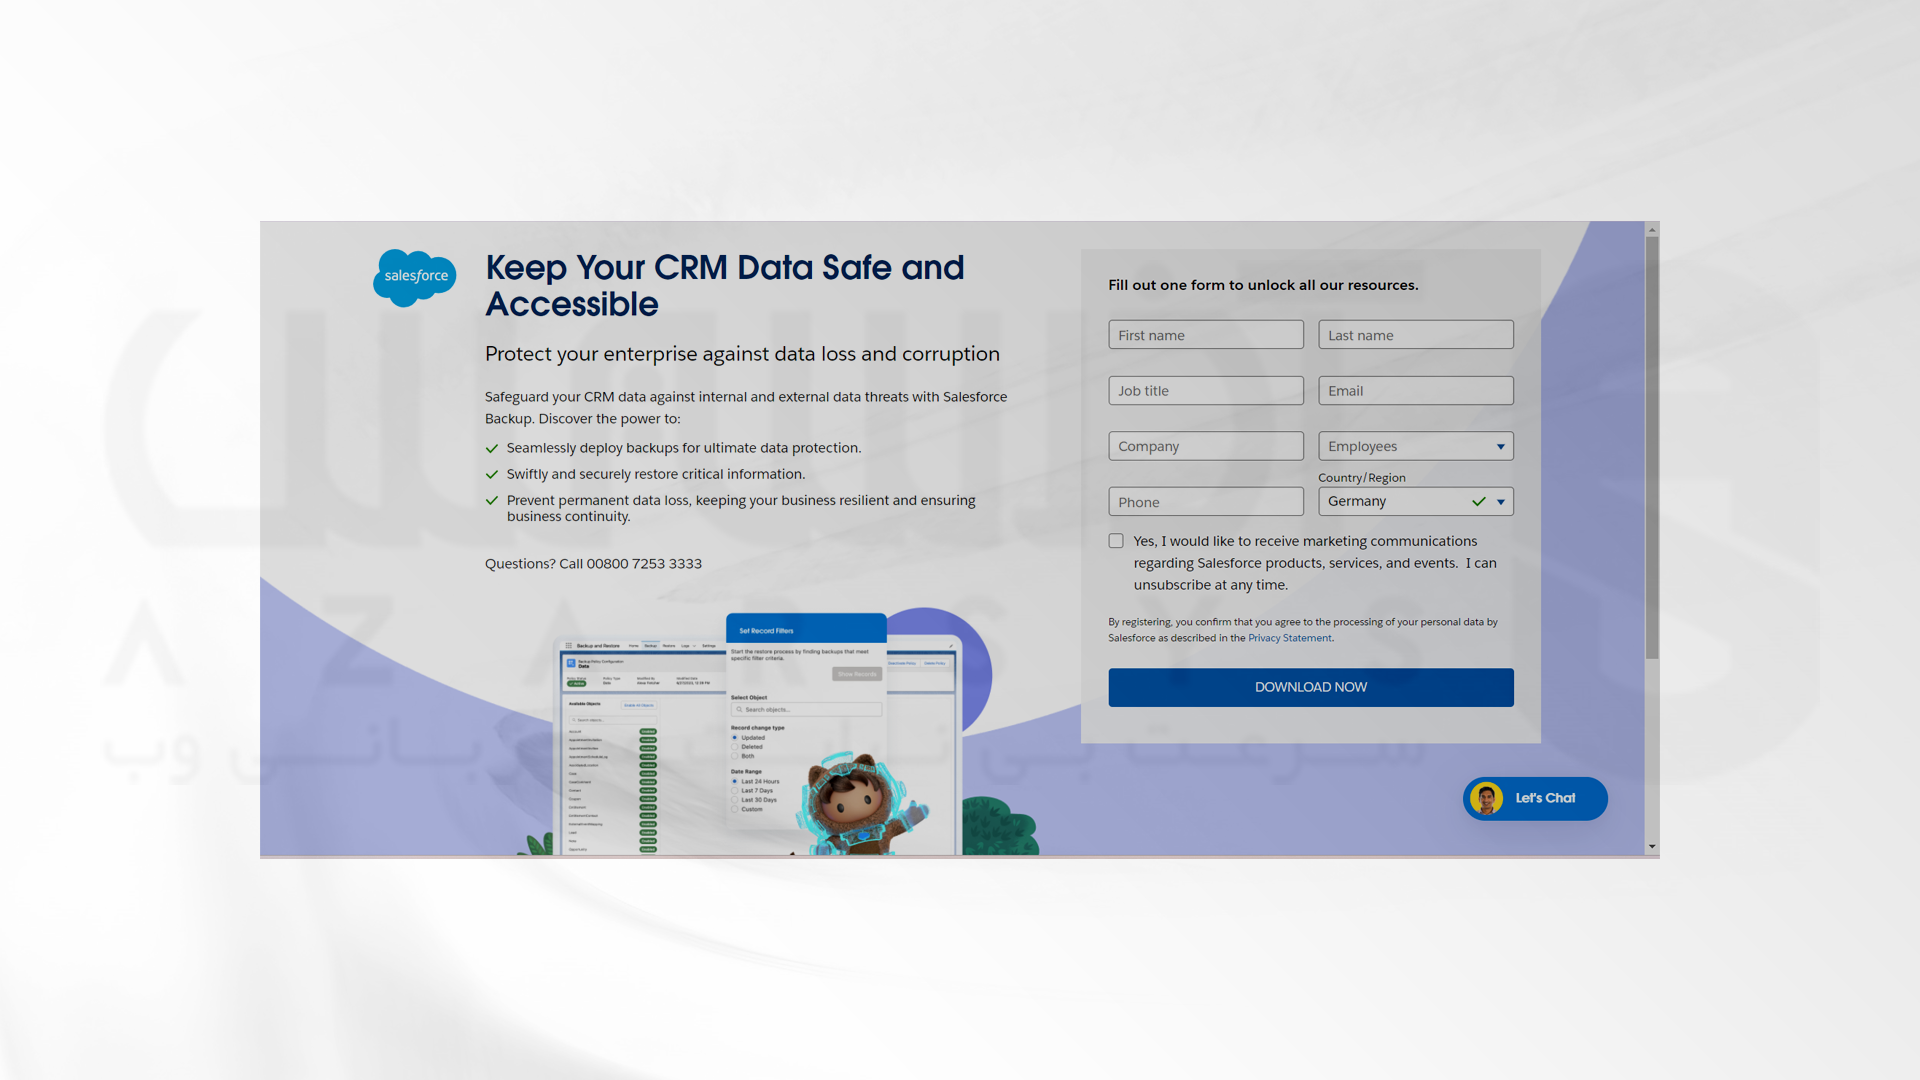Click the green checkmark beside 'Prevent permanent data loss'
Screen dimensions: 1920x1080
(x=491, y=501)
